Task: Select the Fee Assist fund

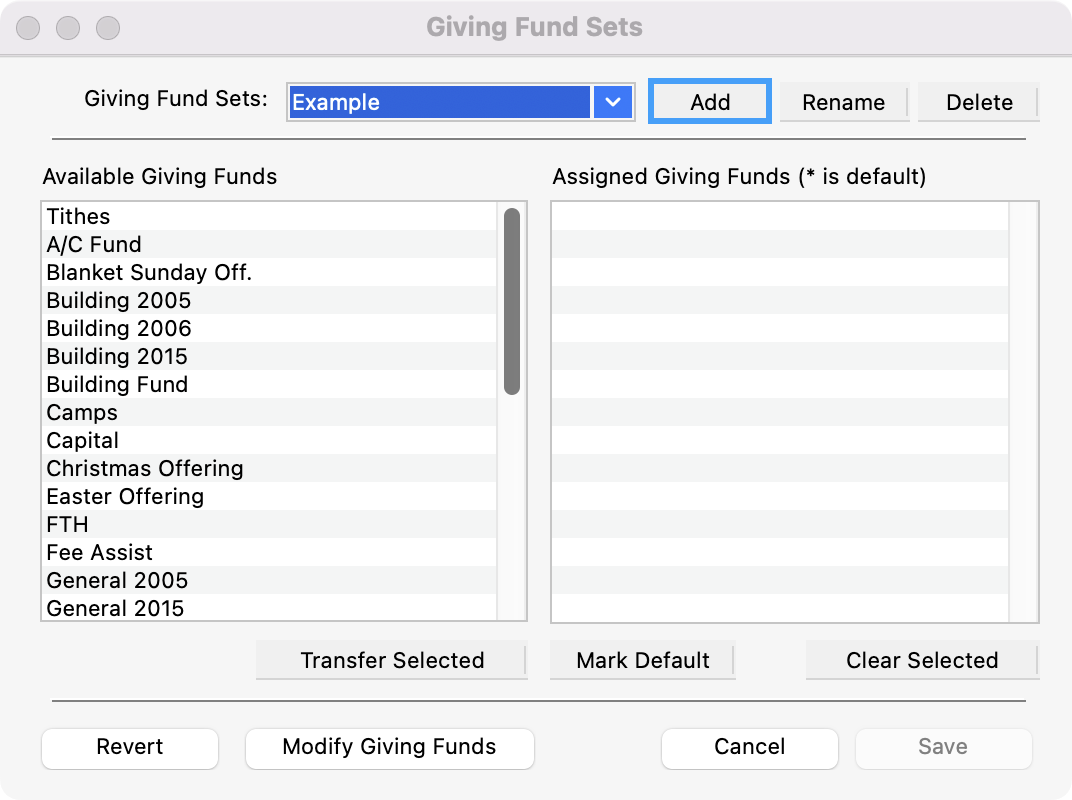Action: point(100,552)
